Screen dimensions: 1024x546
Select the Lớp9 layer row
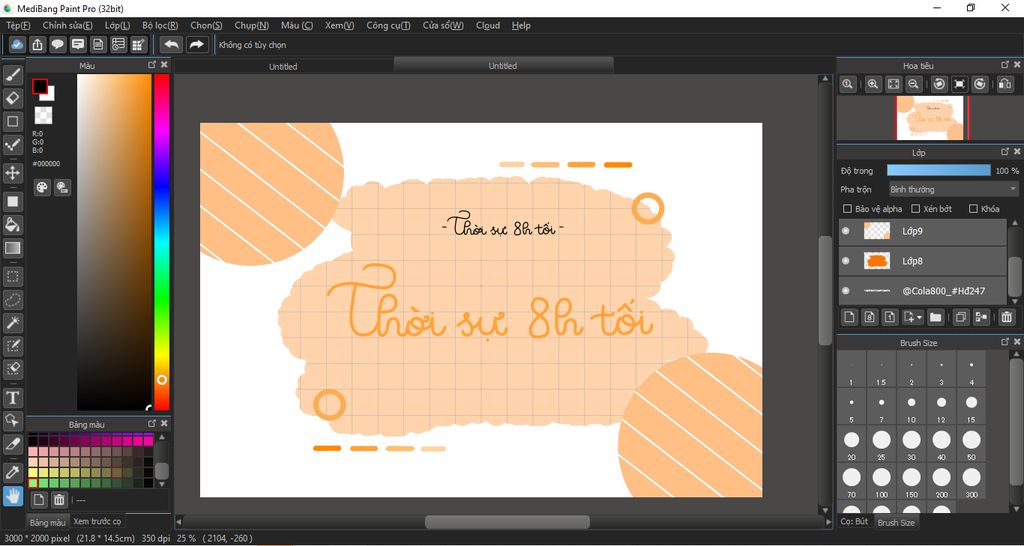pyautogui.click(x=923, y=231)
